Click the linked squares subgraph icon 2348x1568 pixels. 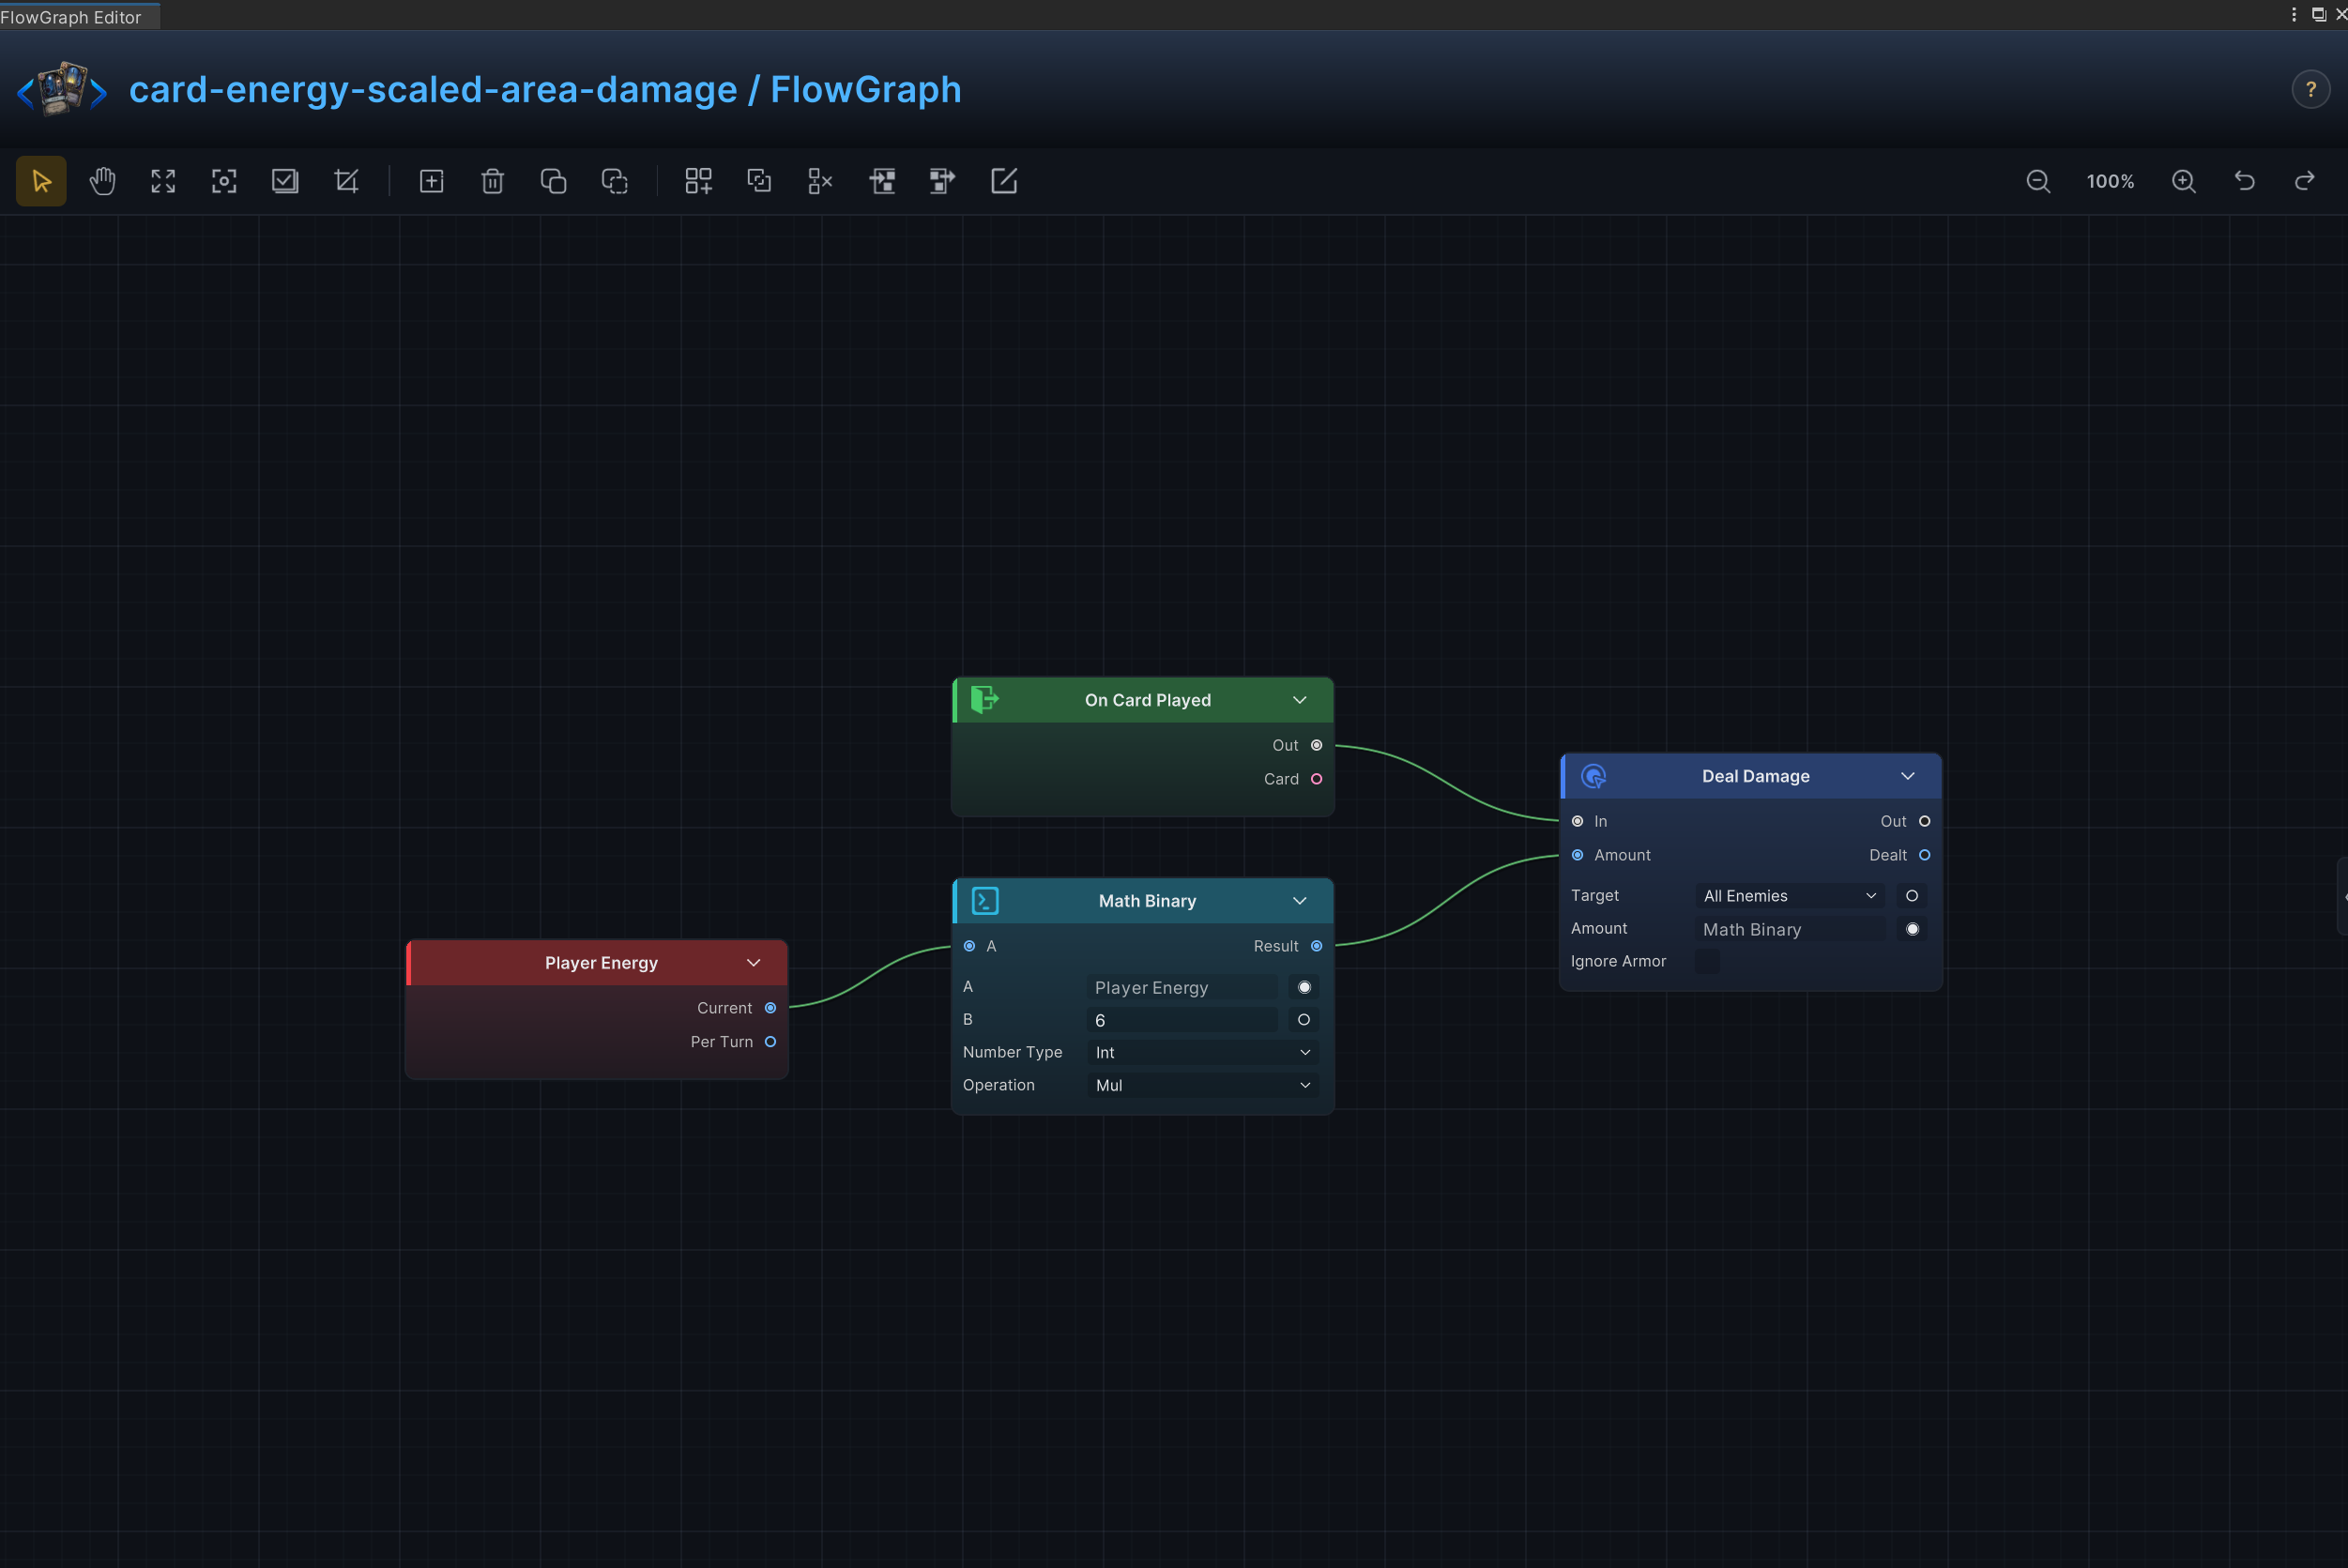click(759, 181)
